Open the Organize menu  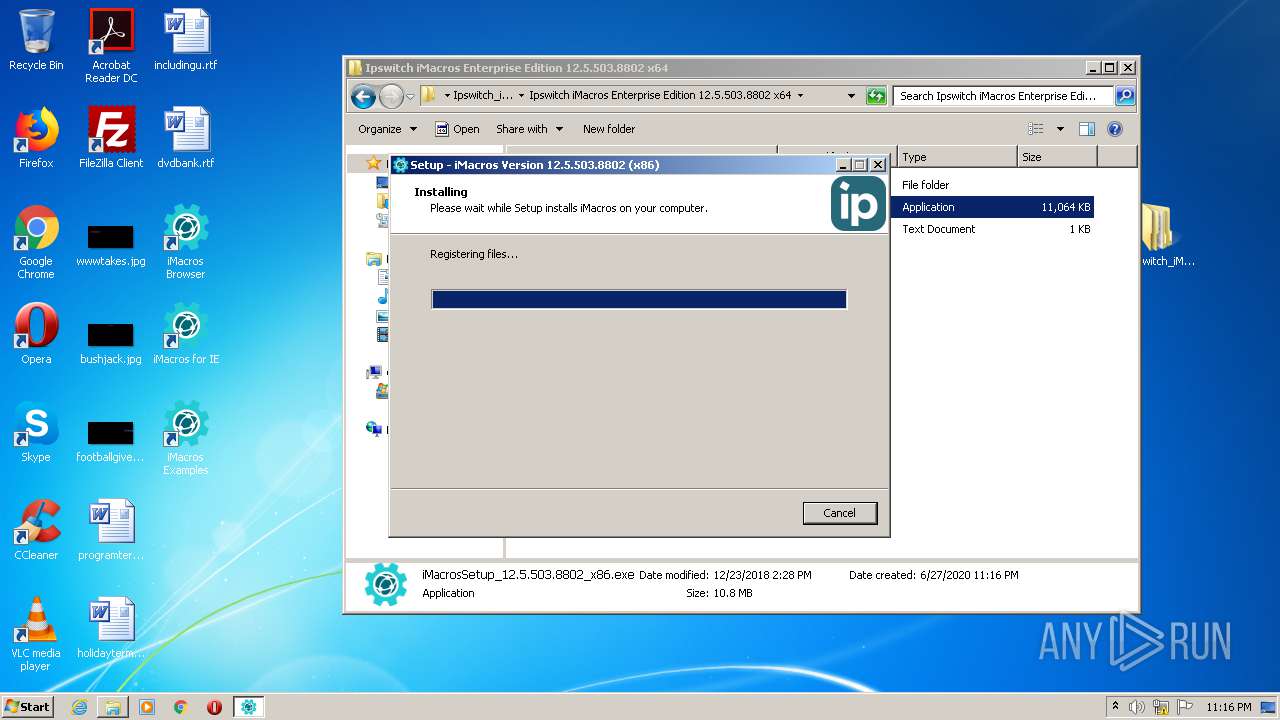tap(387, 129)
